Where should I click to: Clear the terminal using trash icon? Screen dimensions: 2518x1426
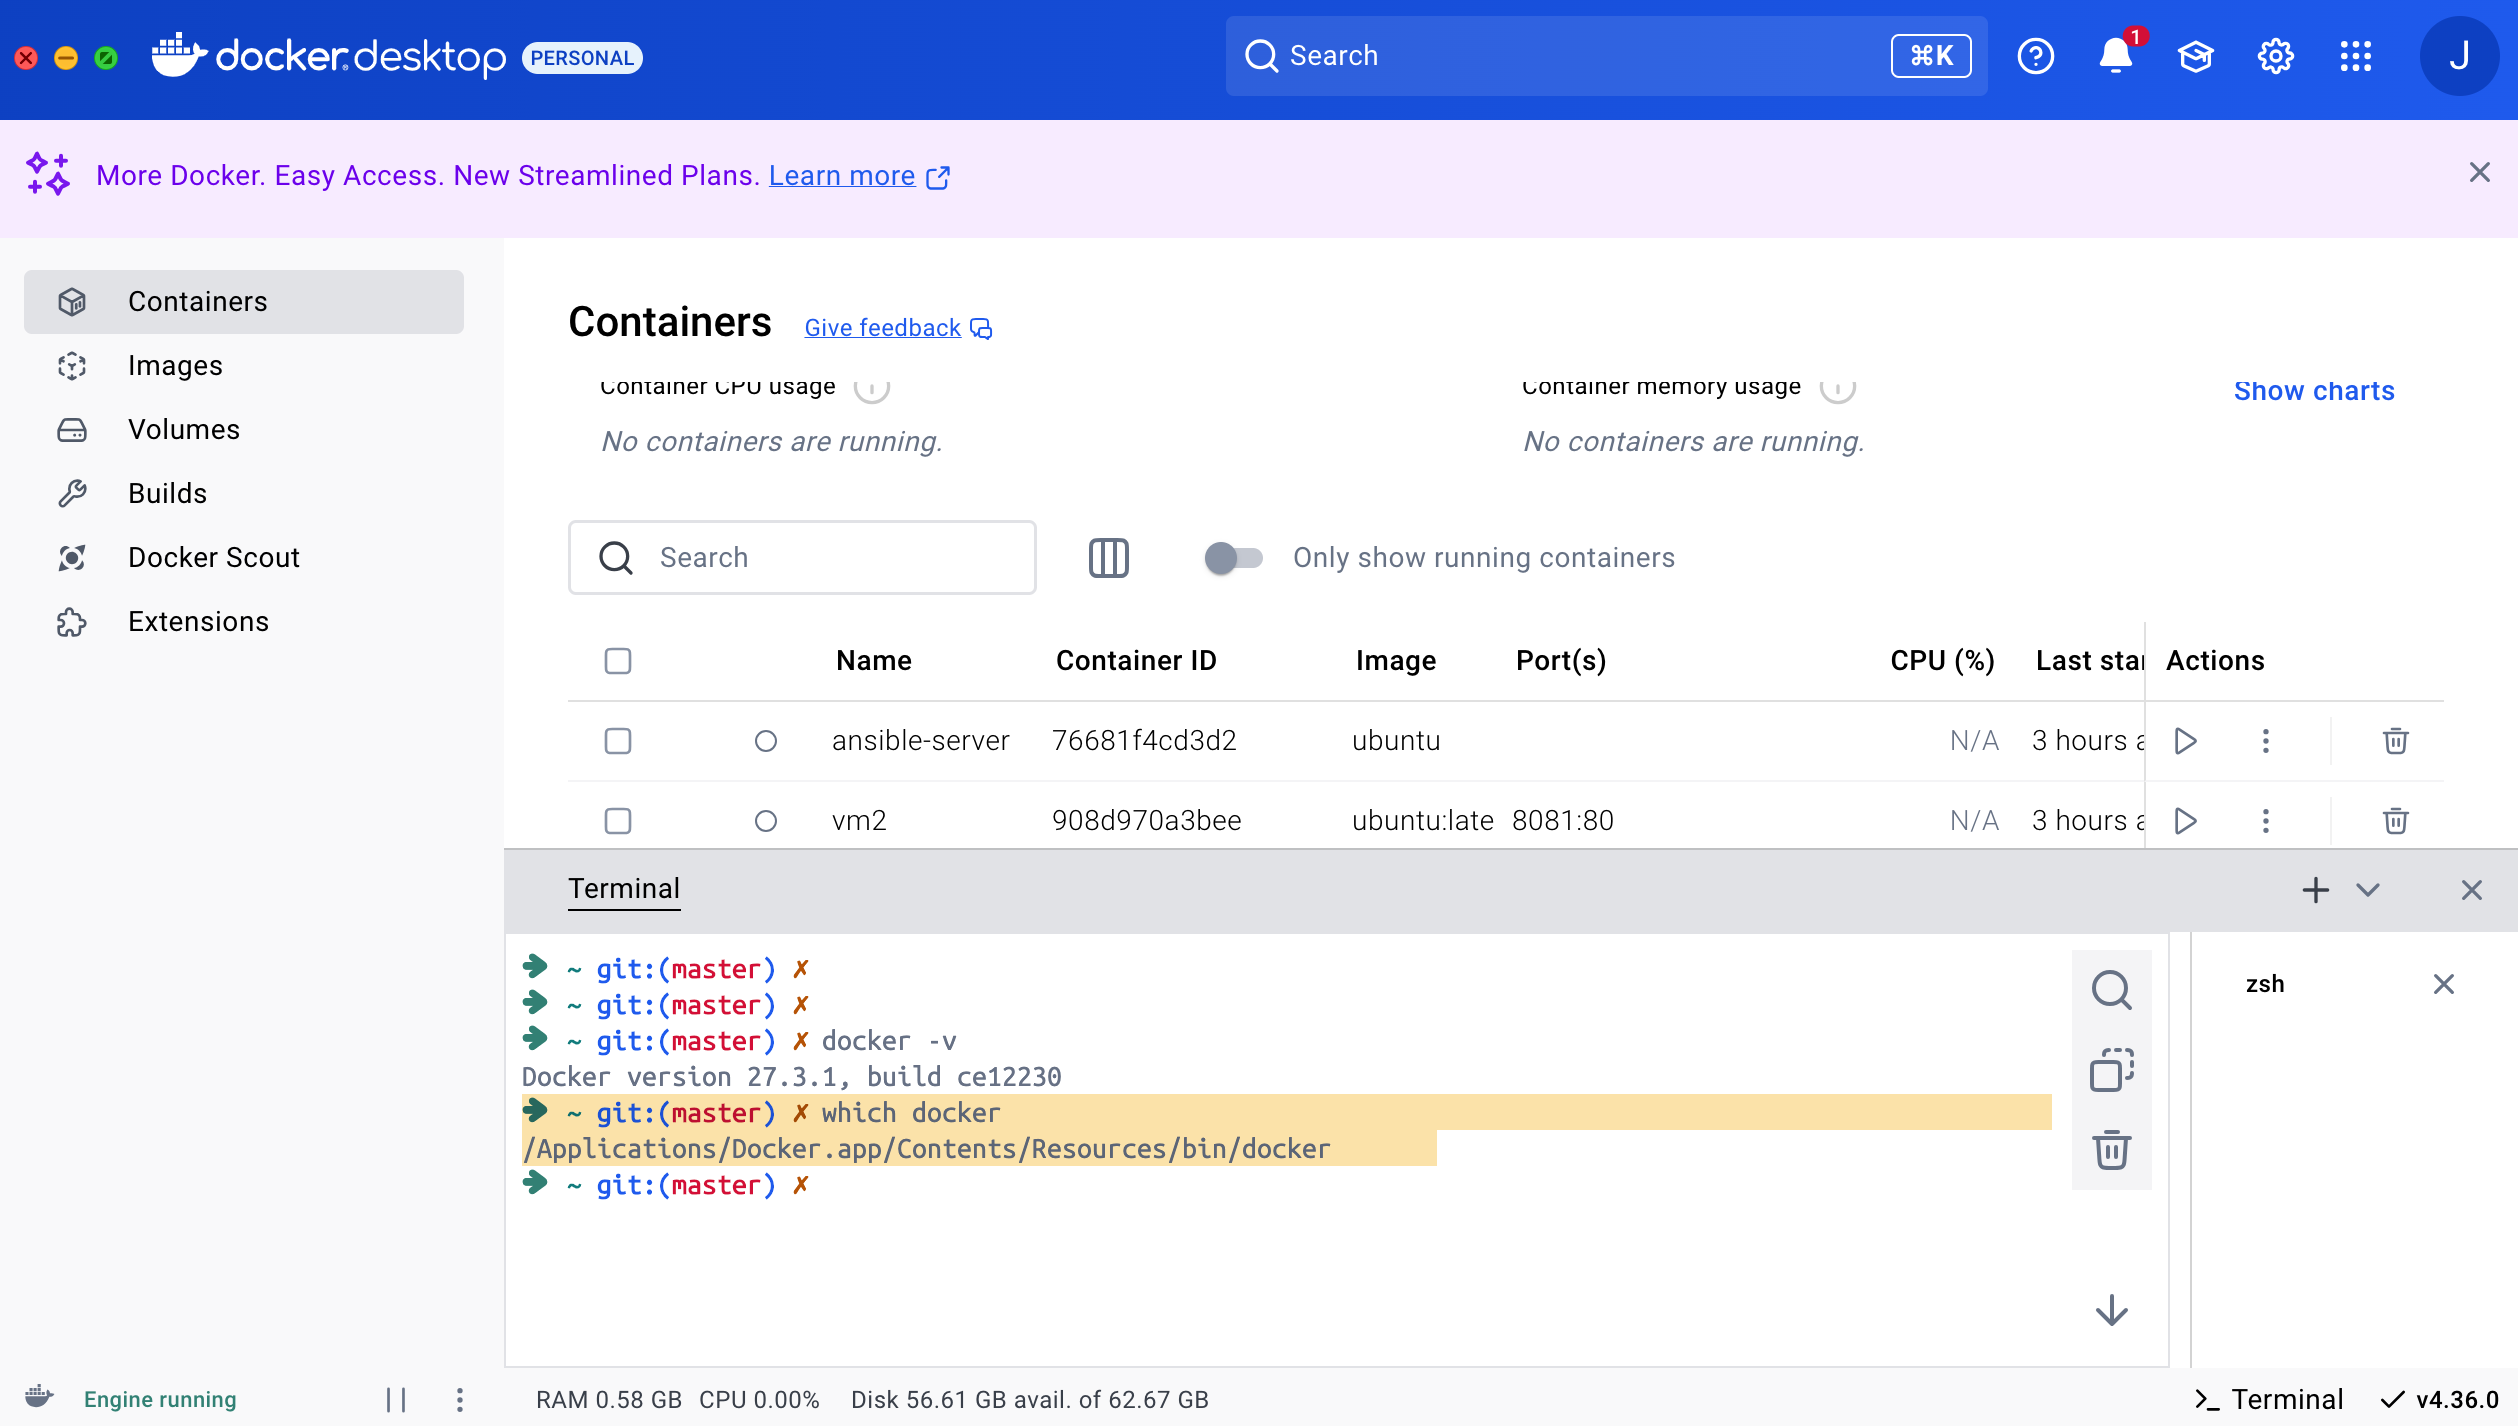click(2111, 1150)
